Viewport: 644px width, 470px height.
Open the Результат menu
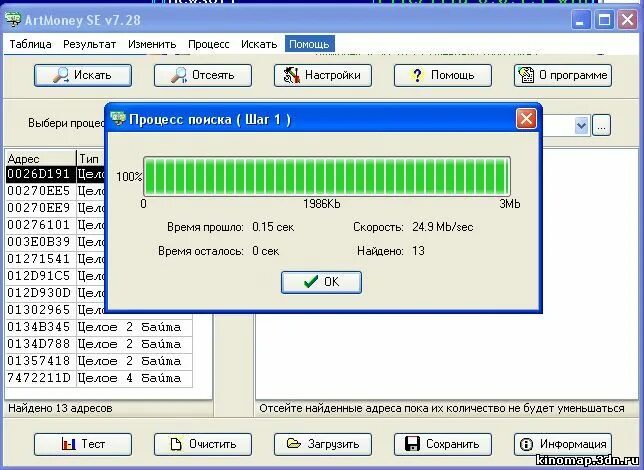click(x=90, y=44)
